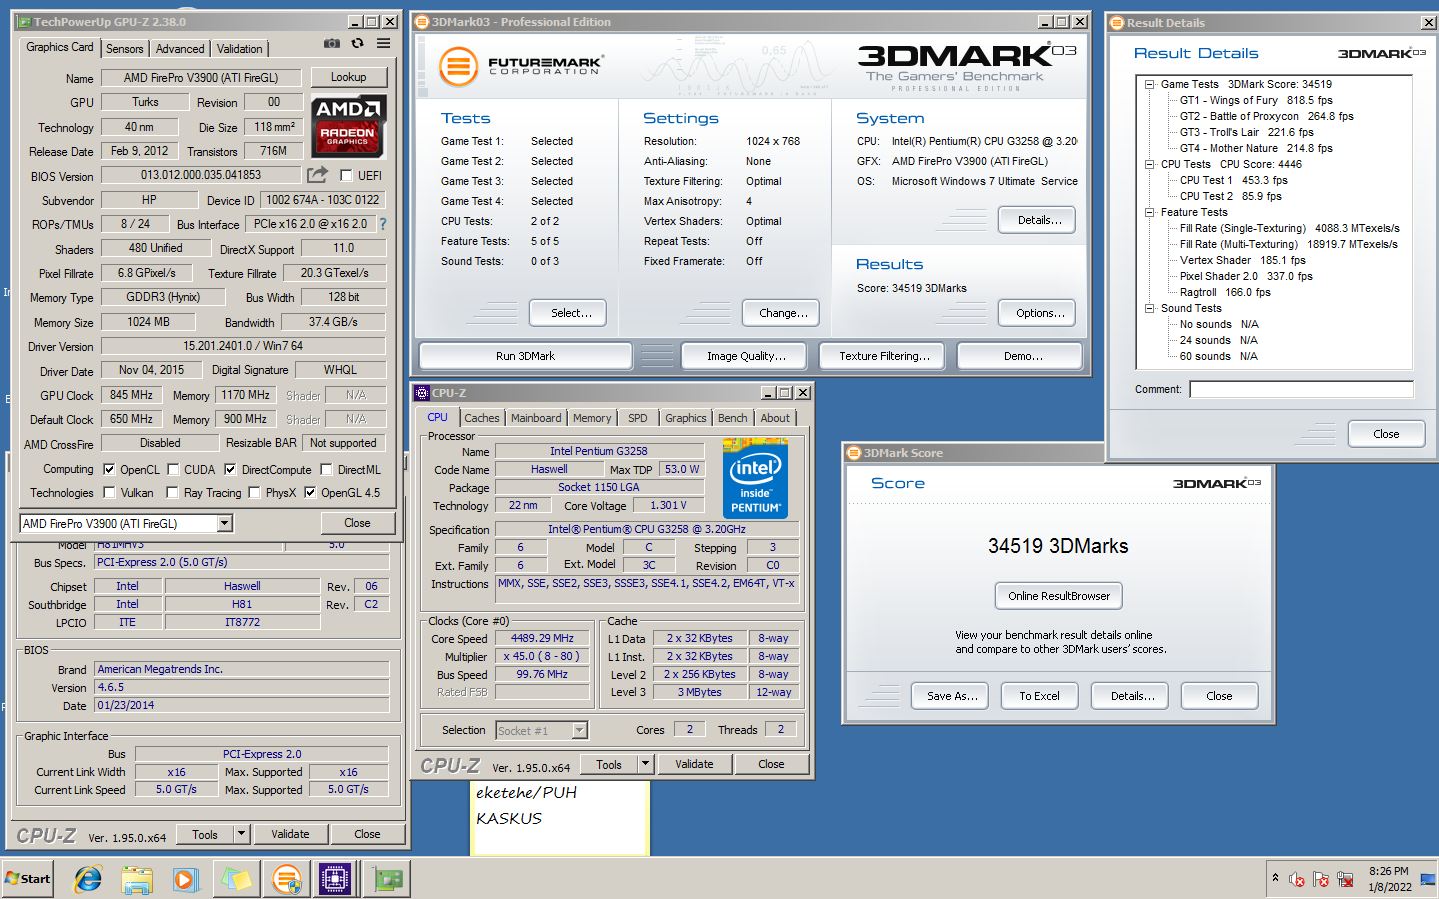Toggle the OpenGL 4.5 checkbox
The width and height of the screenshot is (1439, 899).
(x=310, y=492)
